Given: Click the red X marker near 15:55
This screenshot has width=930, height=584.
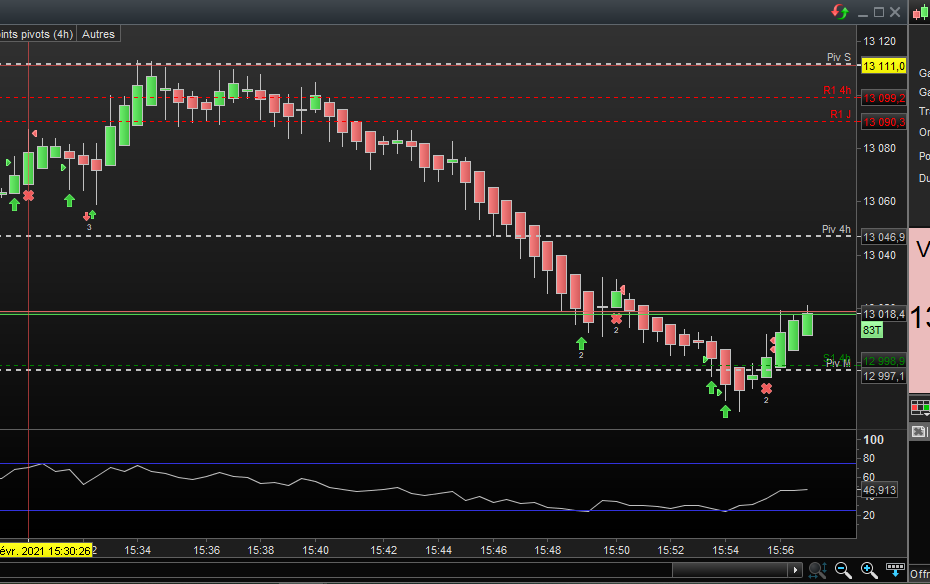Looking at the screenshot, I should [x=766, y=389].
